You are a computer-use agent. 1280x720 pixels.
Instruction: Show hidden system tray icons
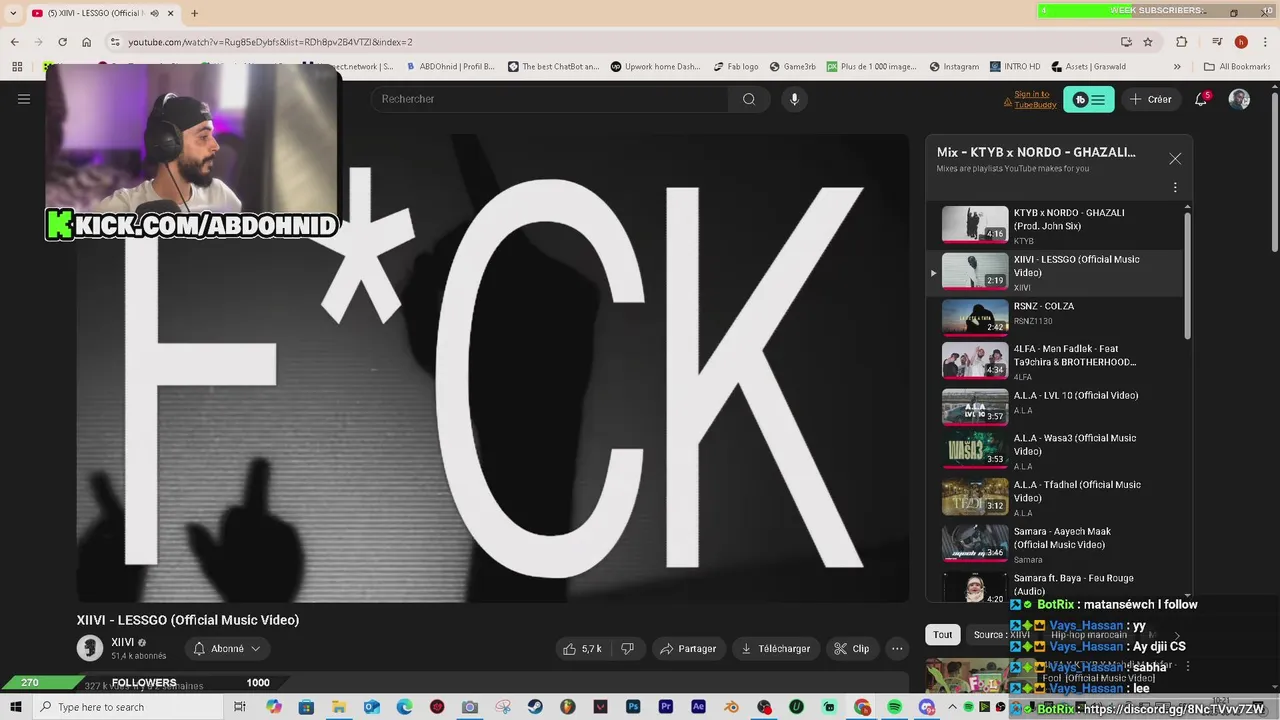[954, 707]
